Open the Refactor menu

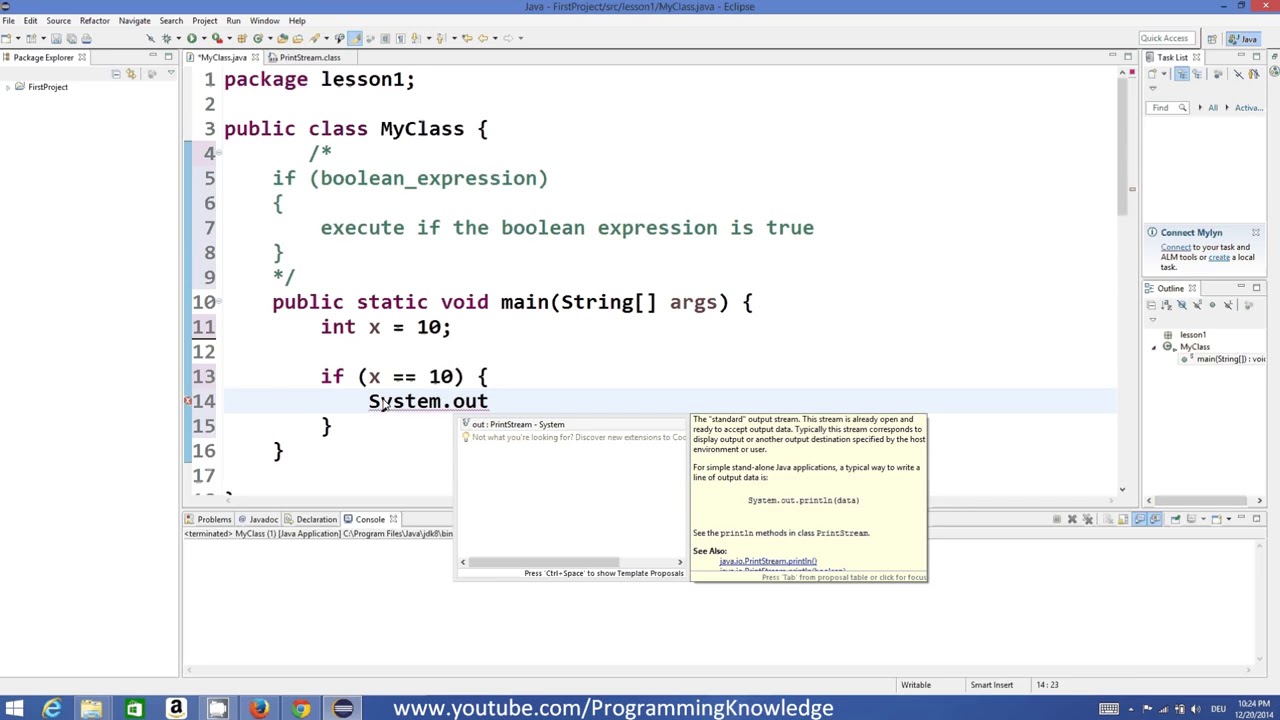(94, 20)
